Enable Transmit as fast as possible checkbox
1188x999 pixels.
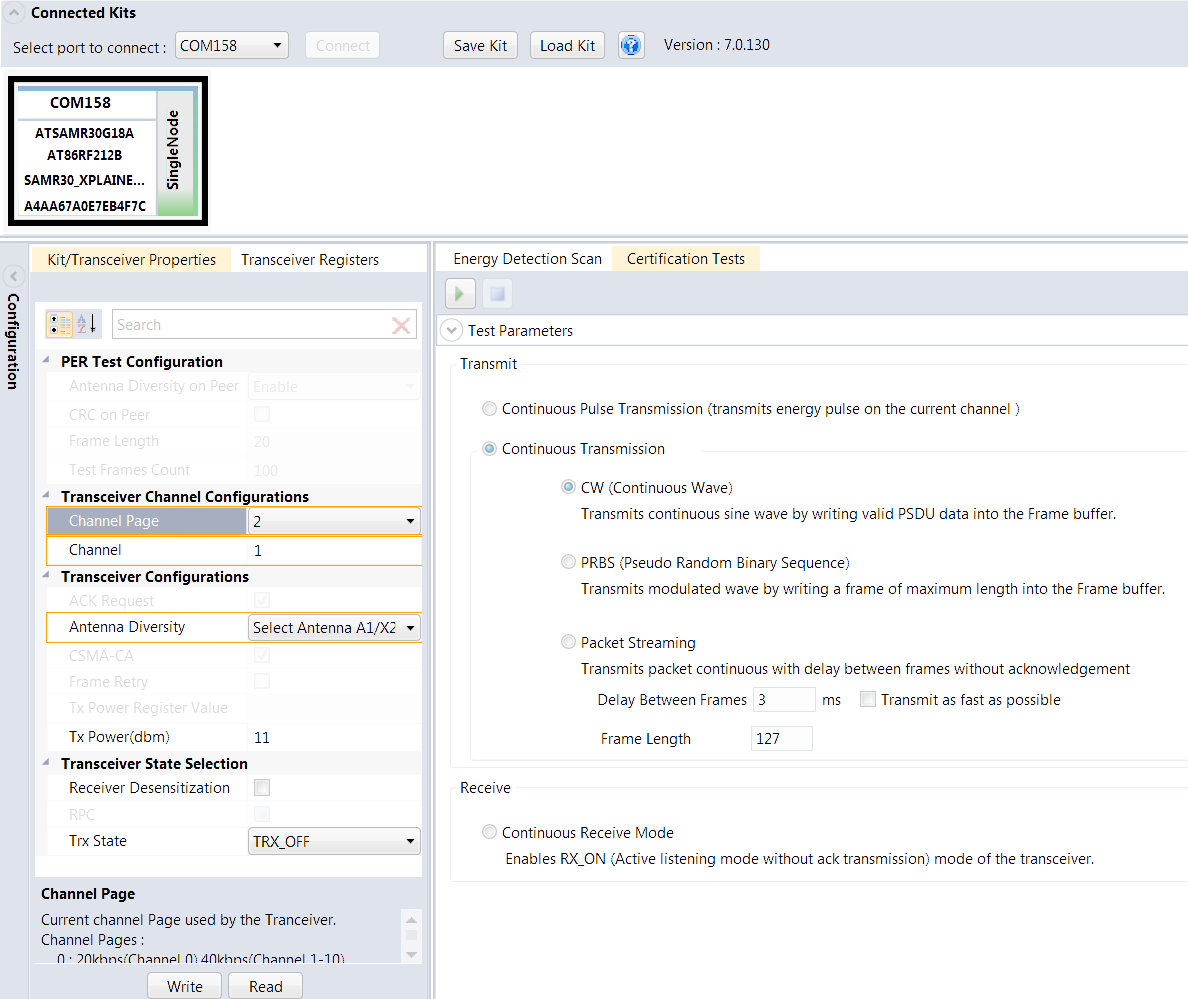pos(868,699)
